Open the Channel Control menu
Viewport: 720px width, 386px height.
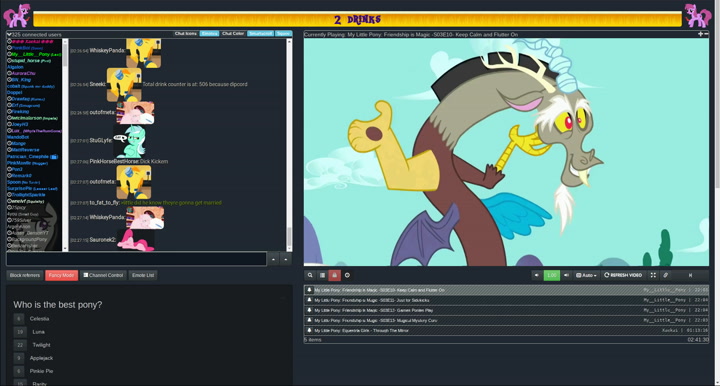103,275
